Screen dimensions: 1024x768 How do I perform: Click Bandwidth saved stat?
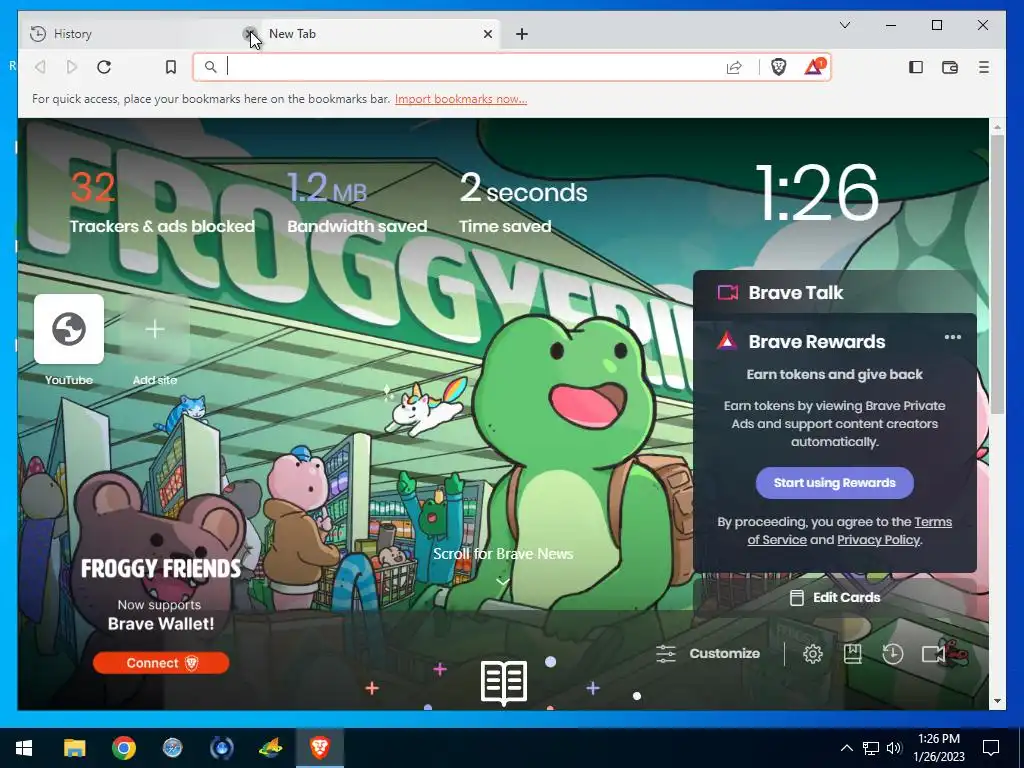[357, 202]
